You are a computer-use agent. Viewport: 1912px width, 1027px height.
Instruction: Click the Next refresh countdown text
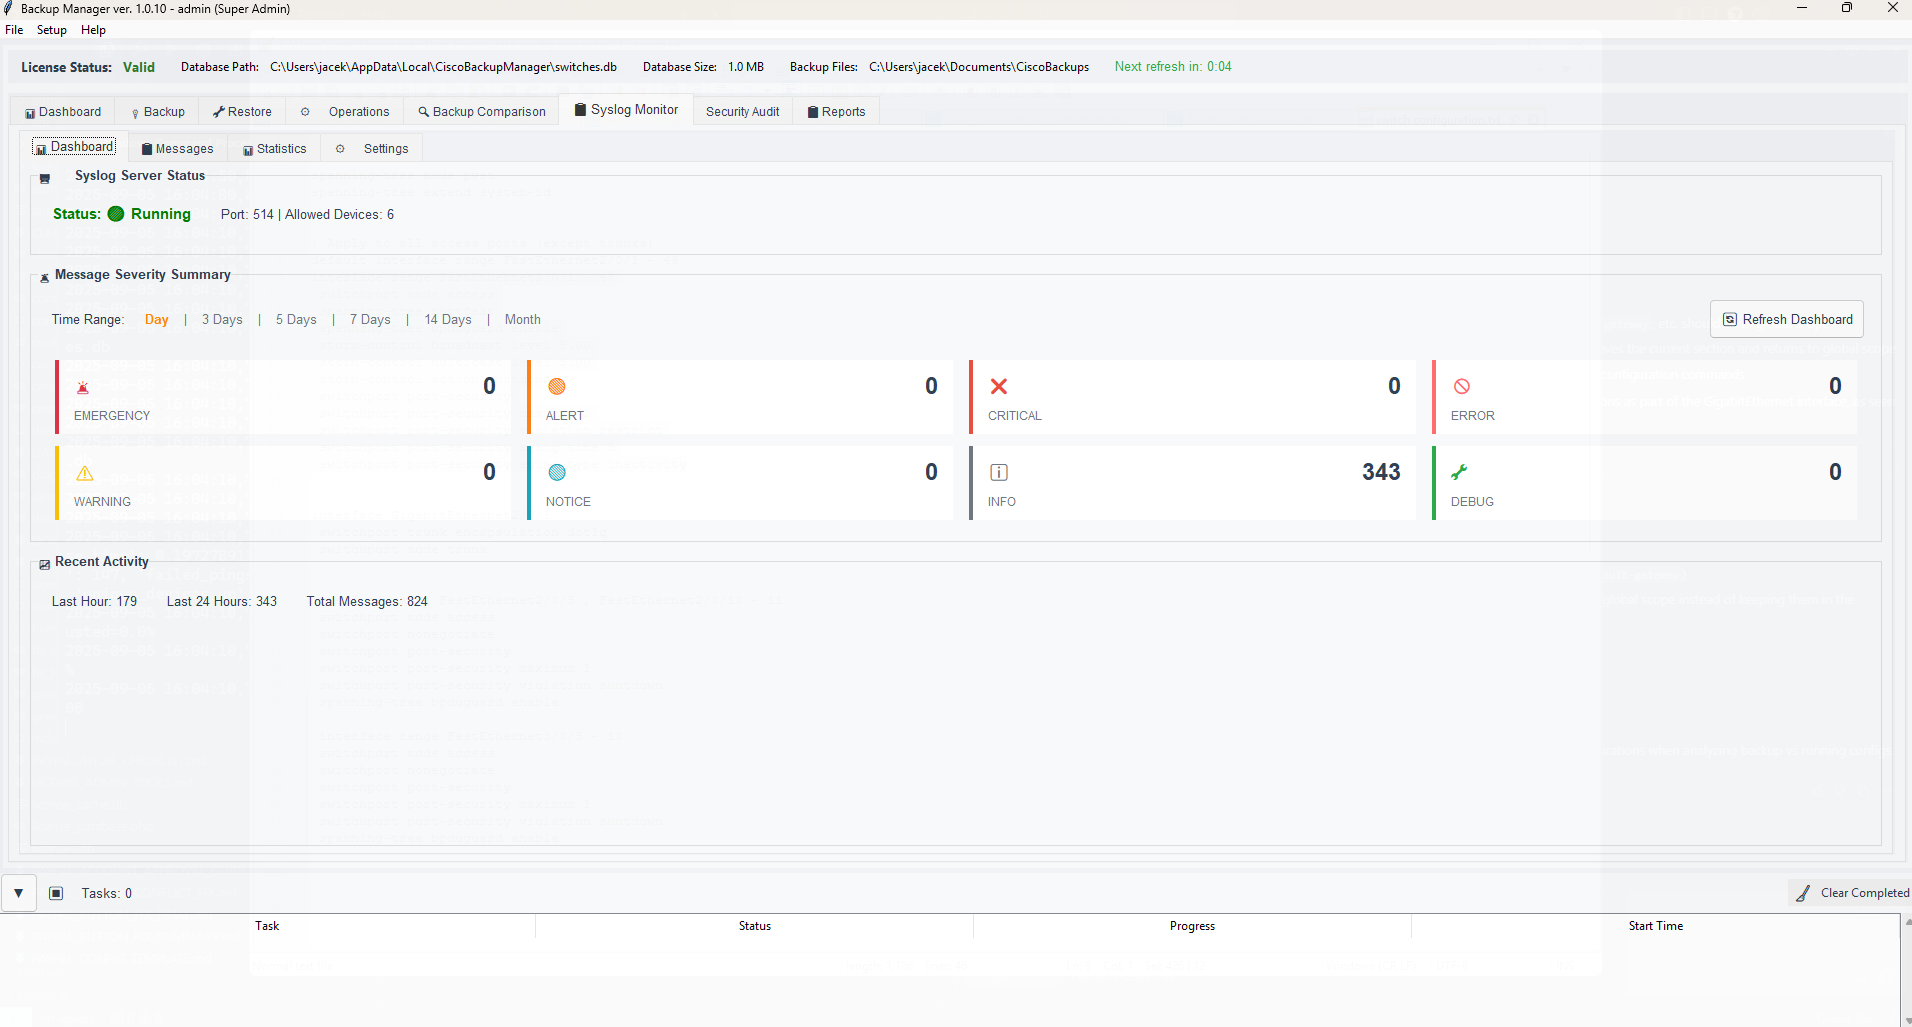[1173, 67]
